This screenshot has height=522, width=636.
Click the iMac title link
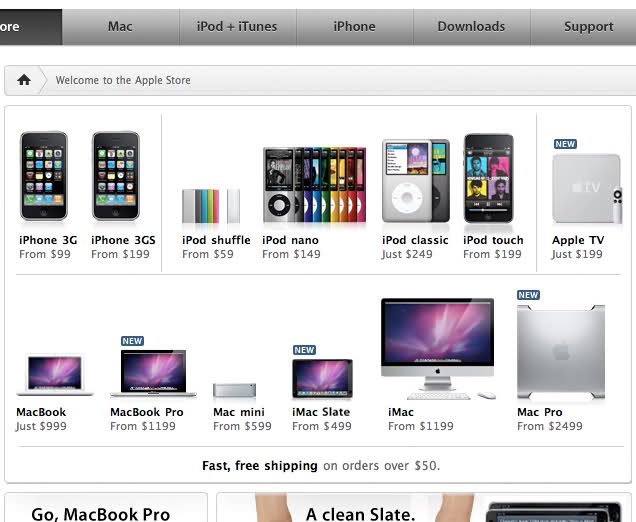pyautogui.click(x=401, y=412)
